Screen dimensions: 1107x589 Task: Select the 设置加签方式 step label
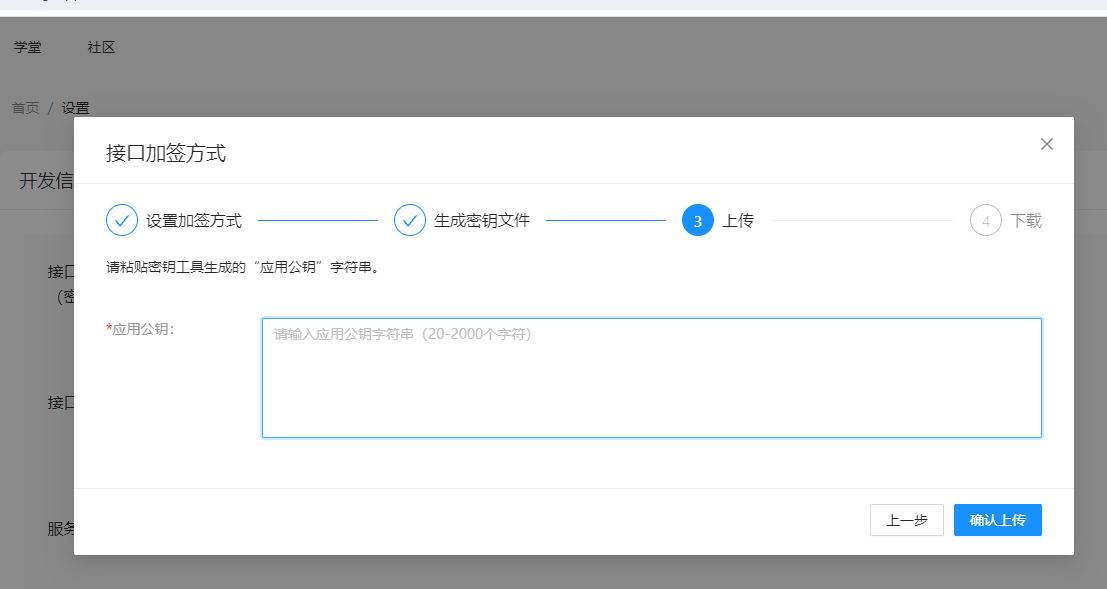click(x=194, y=221)
